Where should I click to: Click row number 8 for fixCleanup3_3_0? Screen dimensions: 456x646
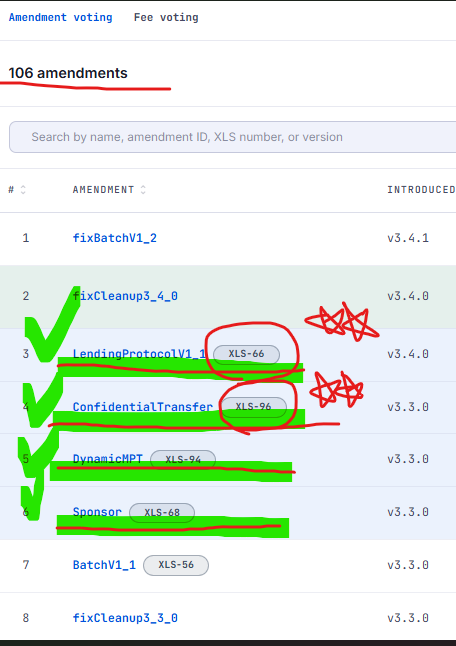(26, 618)
